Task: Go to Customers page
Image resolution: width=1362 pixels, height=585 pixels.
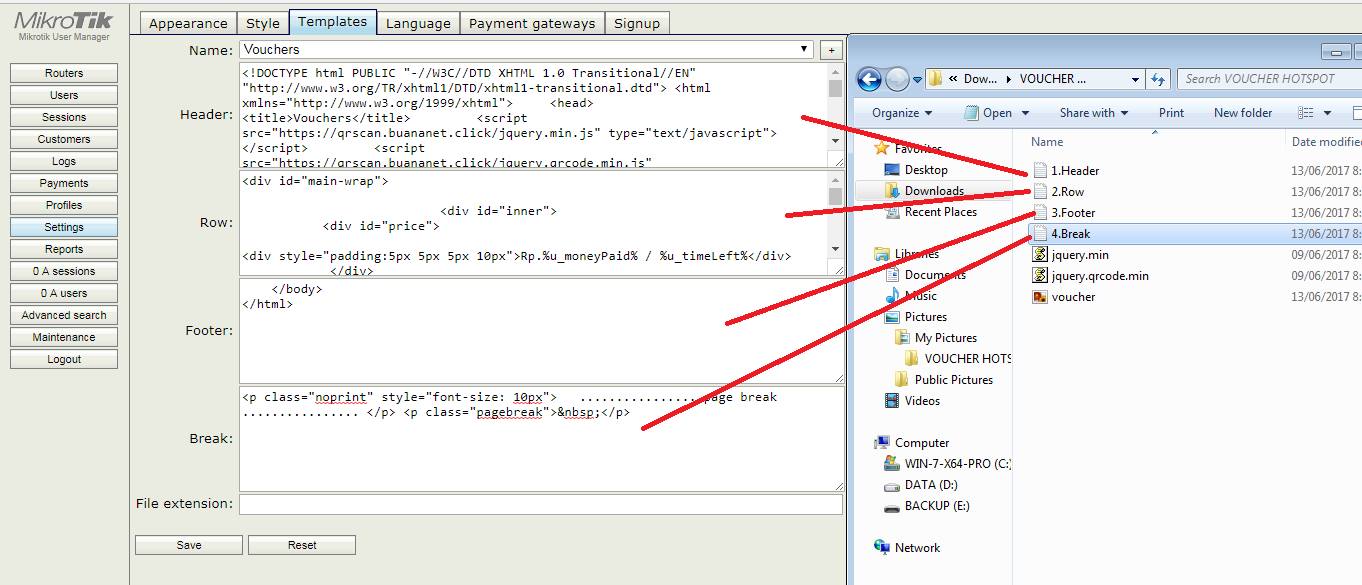Action: click(64, 139)
